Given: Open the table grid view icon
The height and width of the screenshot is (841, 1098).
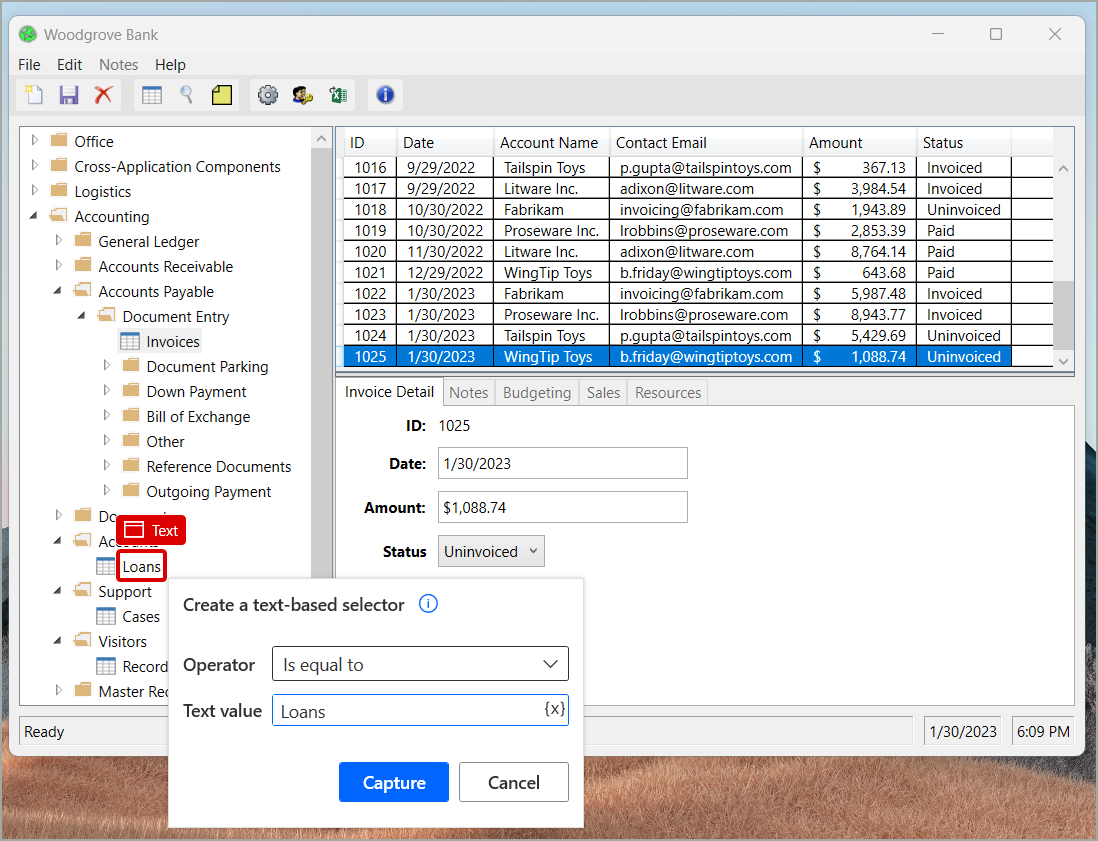Looking at the screenshot, I should (x=152, y=94).
